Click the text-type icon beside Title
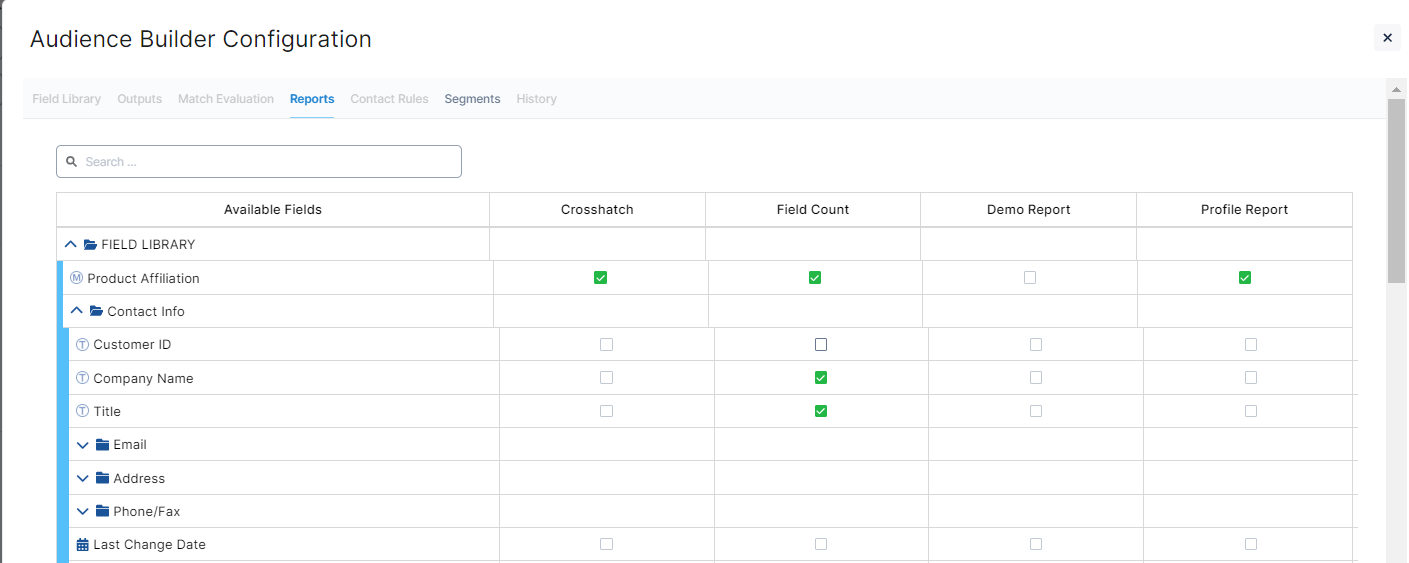Image resolution: width=1409 pixels, height=563 pixels. (83, 411)
